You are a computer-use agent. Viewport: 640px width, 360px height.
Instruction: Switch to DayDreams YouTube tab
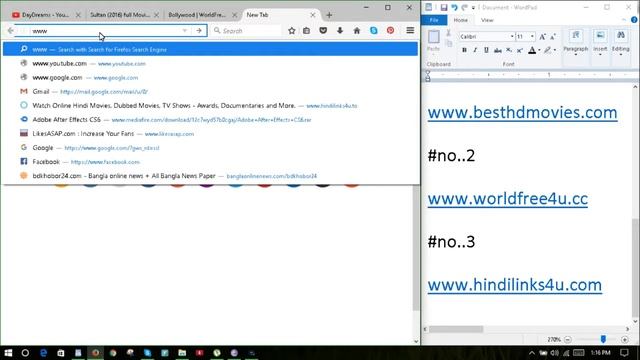[x=46, y=15]
